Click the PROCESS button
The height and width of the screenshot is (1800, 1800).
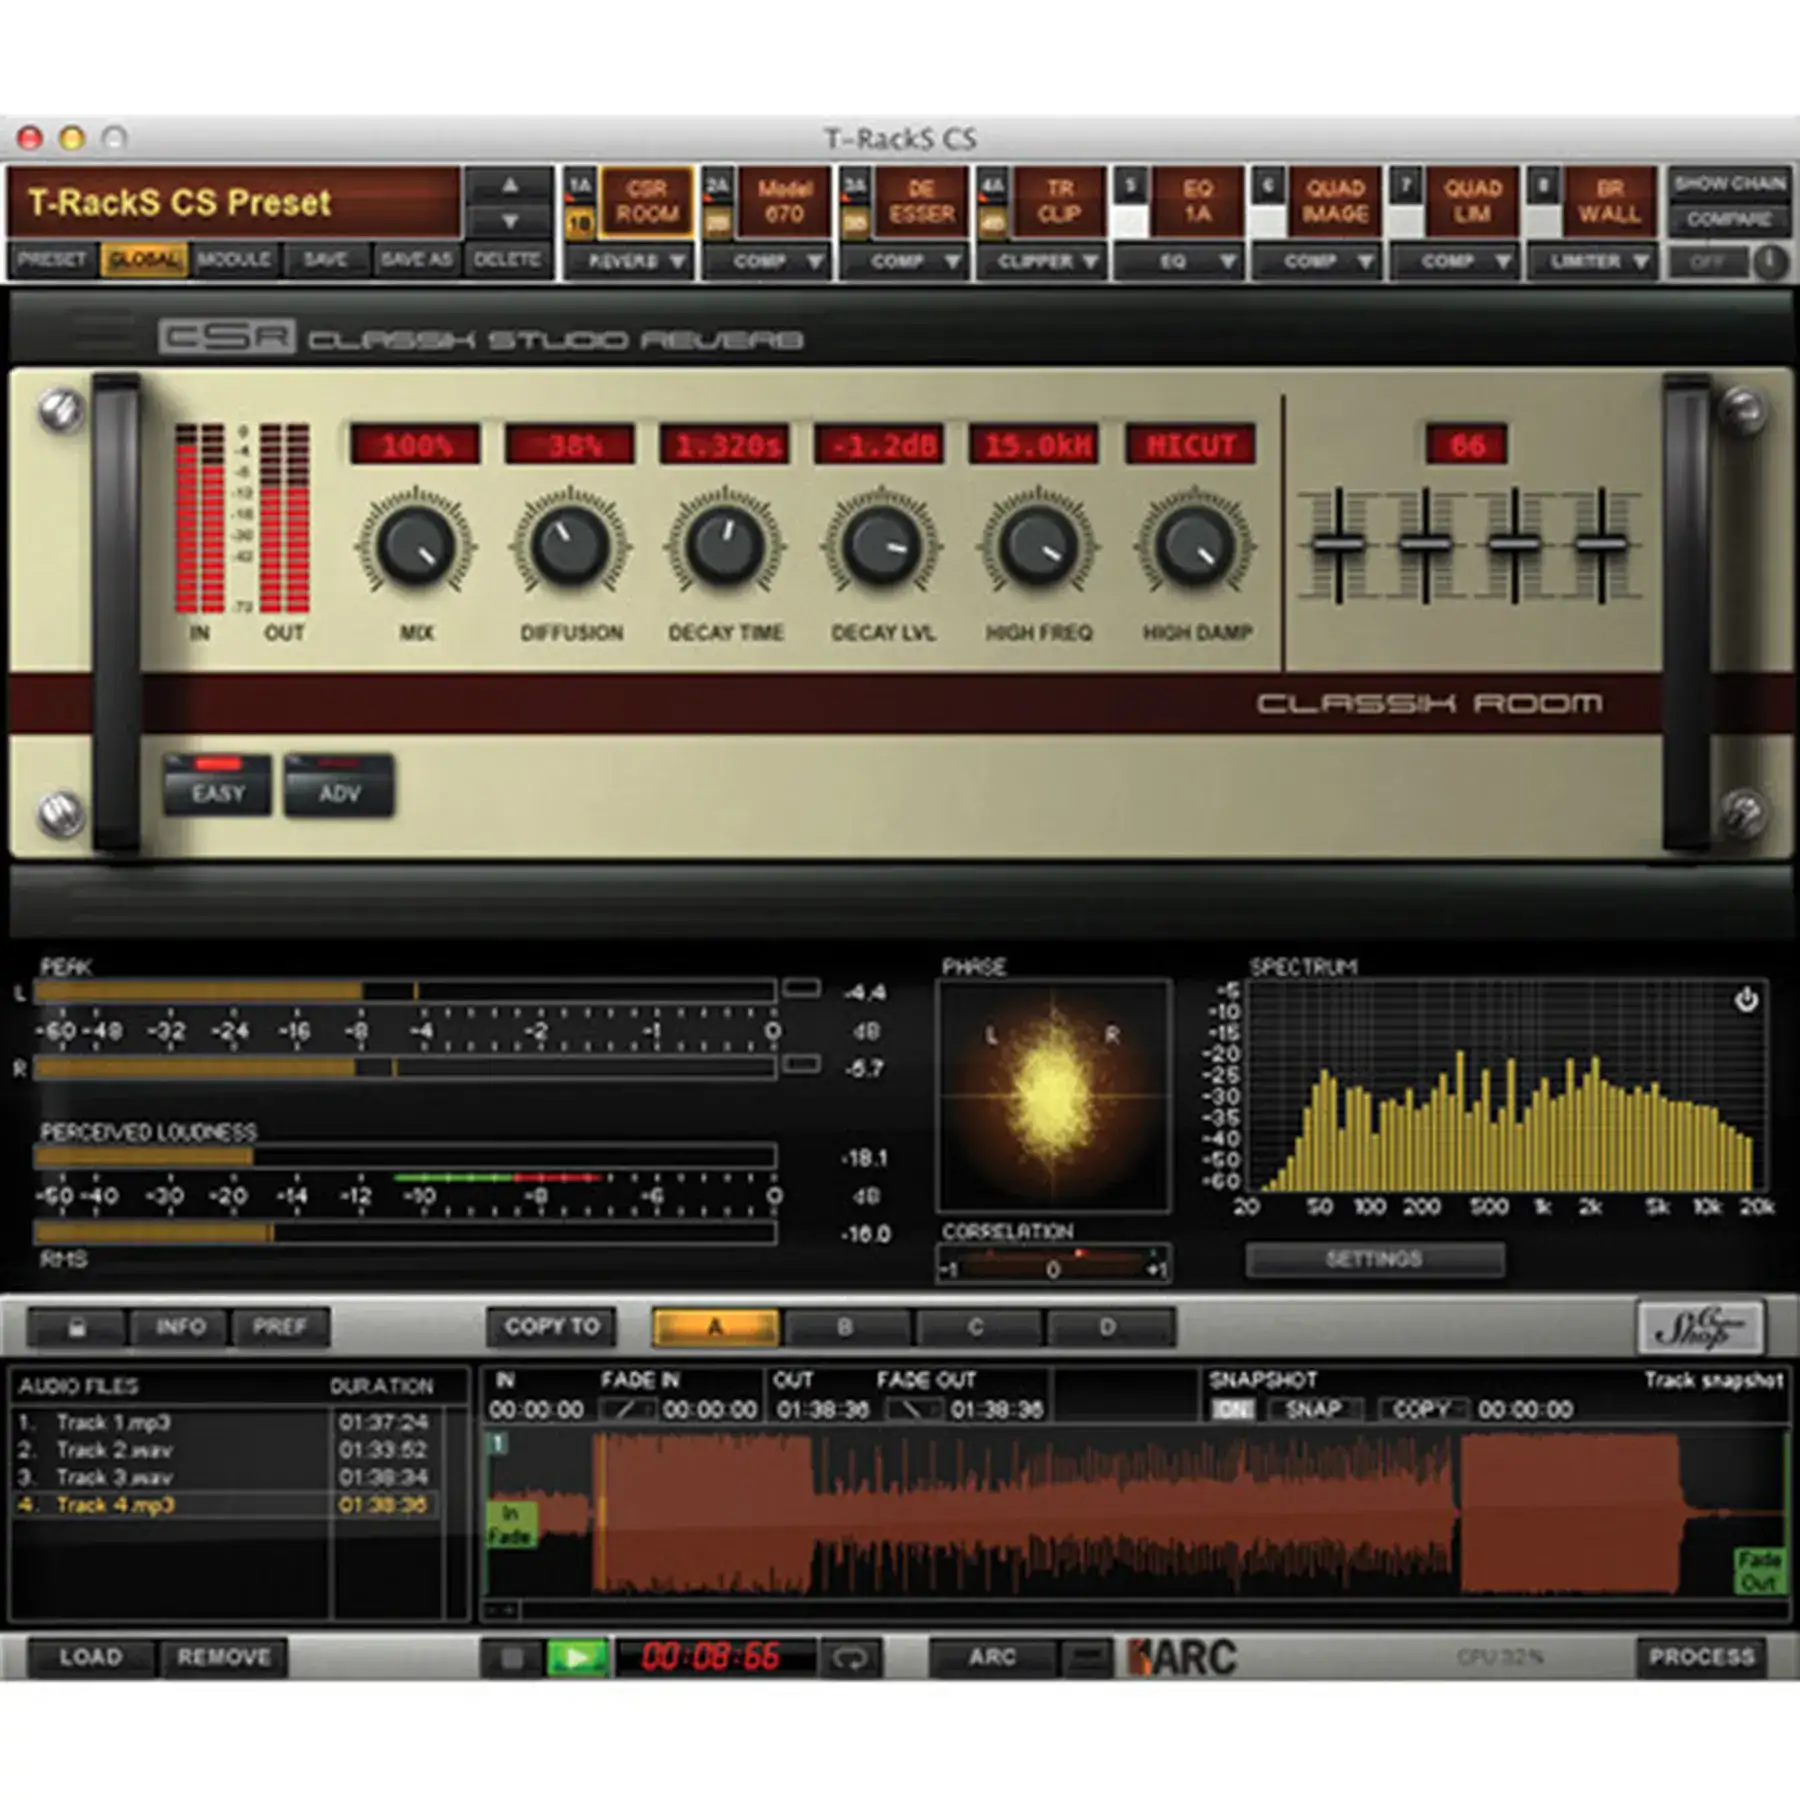coord(1701,1657)
